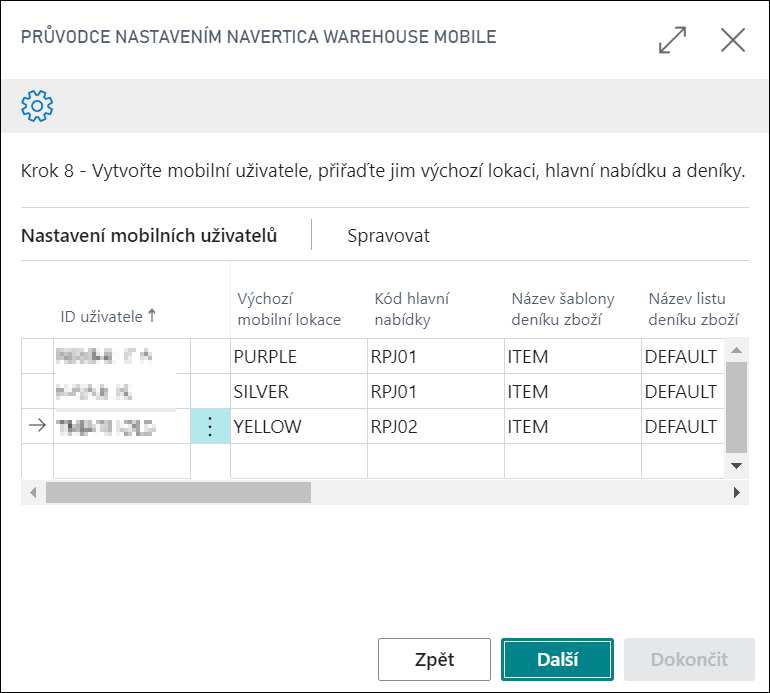Open Nastavení mobilních uživatelů section title

(149, 236)
